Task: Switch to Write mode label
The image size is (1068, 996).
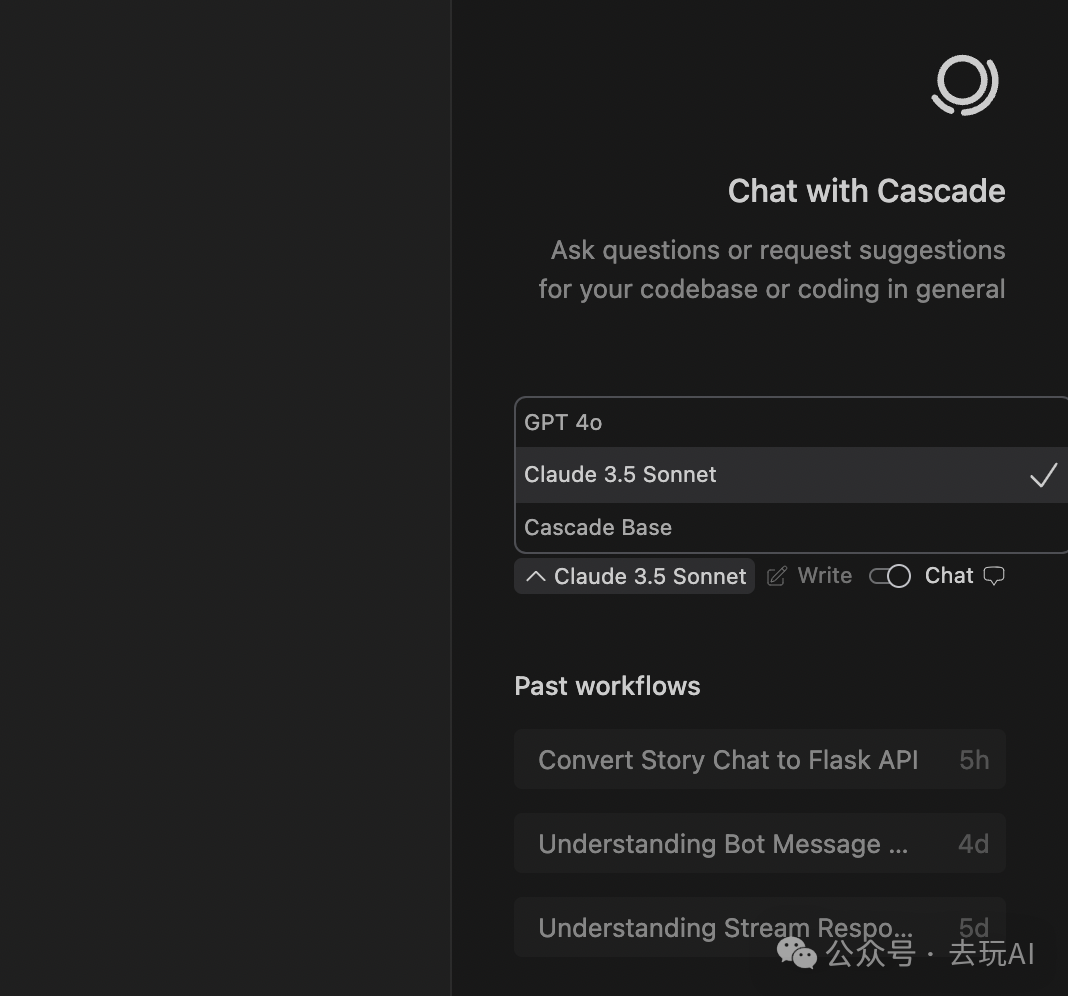Action: click(825, 576)
